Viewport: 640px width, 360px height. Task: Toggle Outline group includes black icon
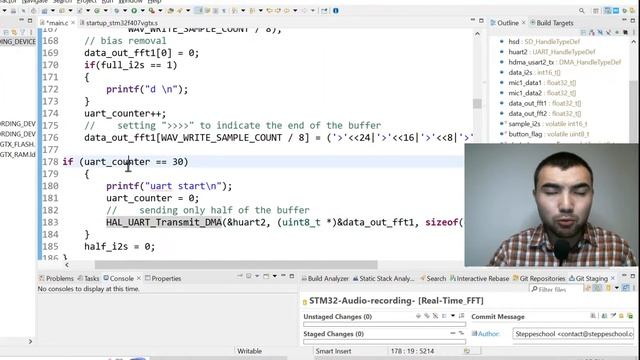pos(625,32)
